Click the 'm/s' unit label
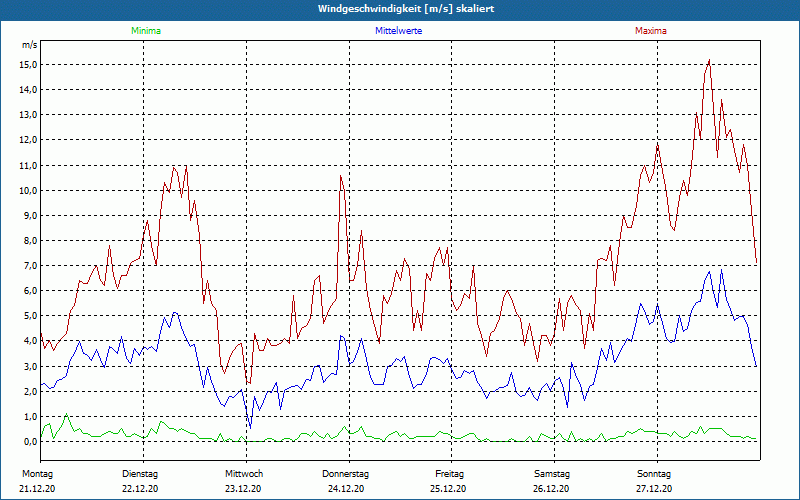The image size is (800, 500). [x=29, y=45]
